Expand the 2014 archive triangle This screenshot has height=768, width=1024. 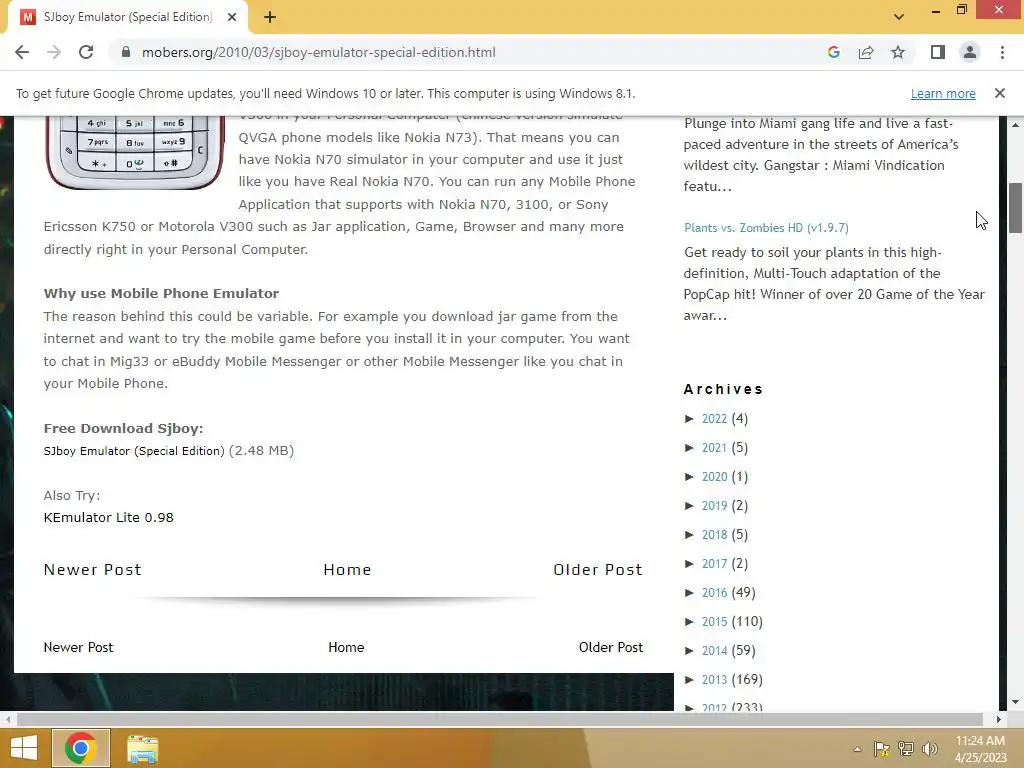pyautogui.click(x=689, y=650)
